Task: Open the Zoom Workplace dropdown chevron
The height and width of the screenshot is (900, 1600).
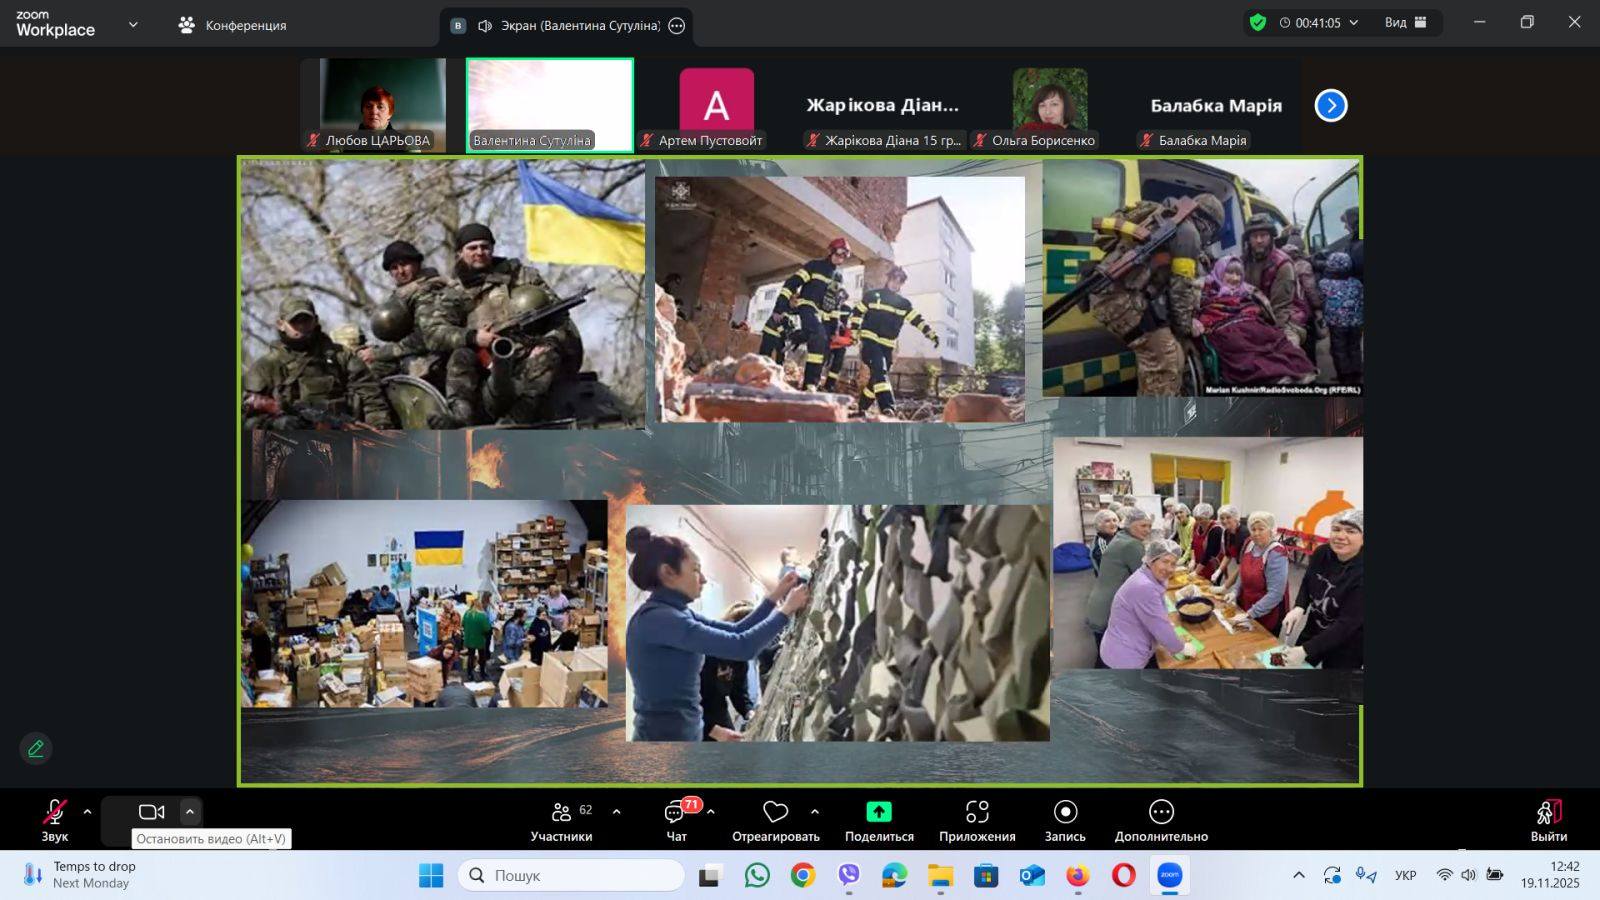Action: click(x=133, y=25)
